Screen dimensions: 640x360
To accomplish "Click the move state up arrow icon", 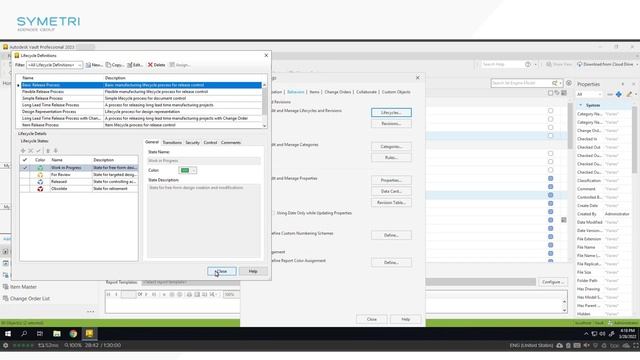I will point(48,151).
